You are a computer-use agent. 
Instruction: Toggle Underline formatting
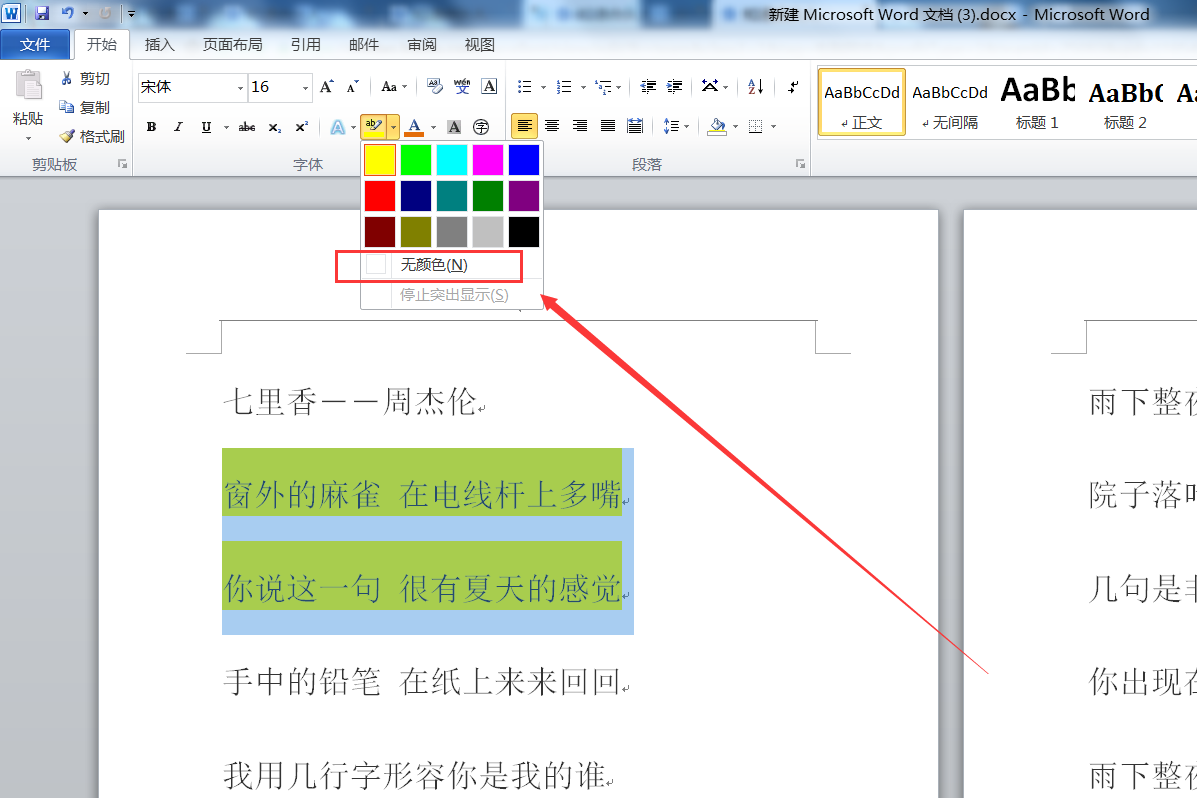[206, 127]
